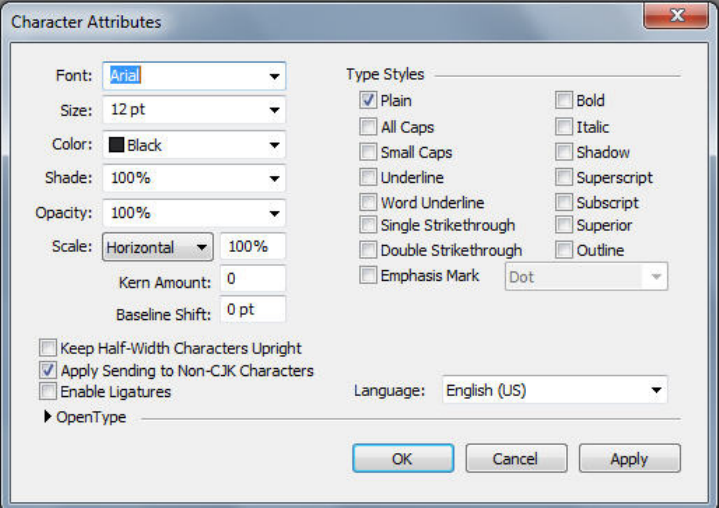The height and width of the screenshot is (508, 719).
Task: Click the Baseline Shift input field
Action: click(252, 310)
